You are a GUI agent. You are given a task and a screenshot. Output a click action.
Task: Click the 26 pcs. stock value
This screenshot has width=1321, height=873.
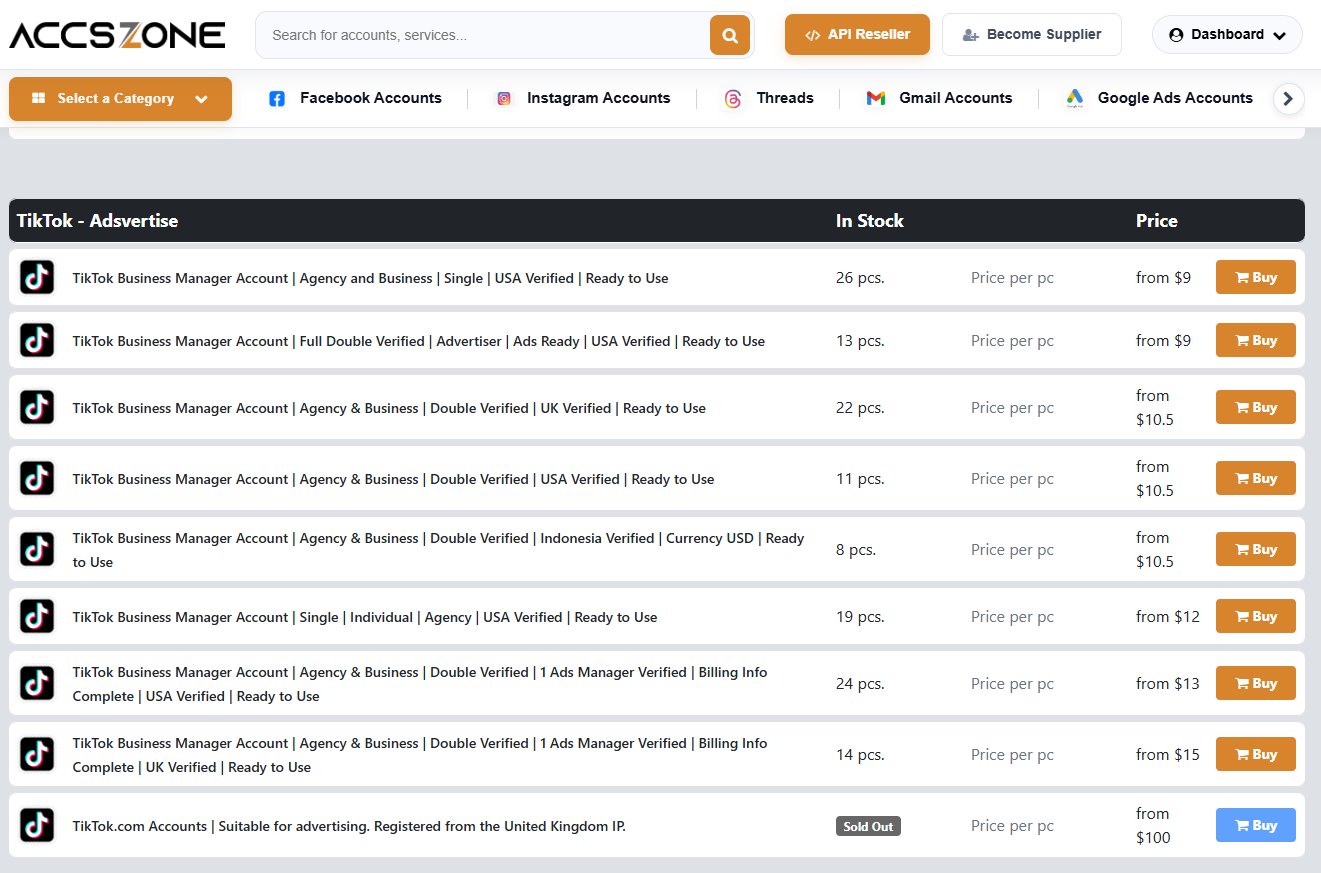pyautogui.click(x=860, y=278)
